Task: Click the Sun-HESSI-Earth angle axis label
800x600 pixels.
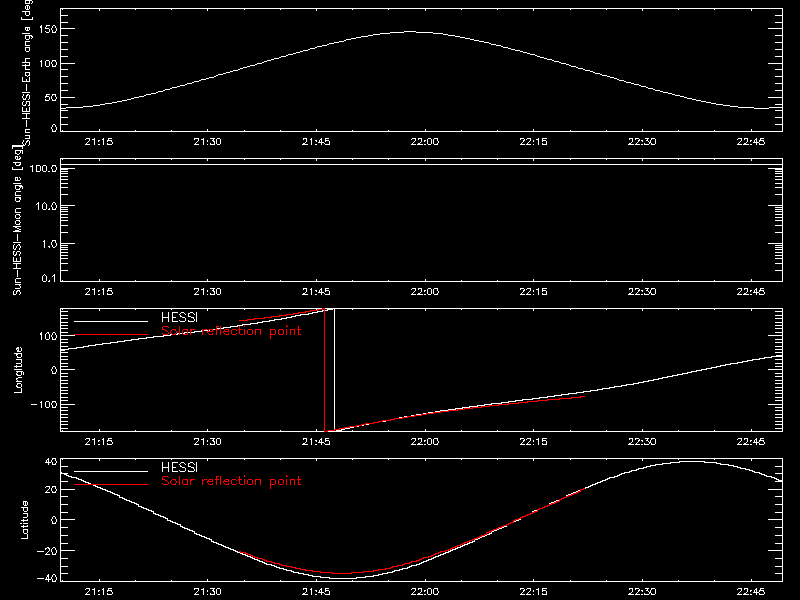Action: [27, 73]
